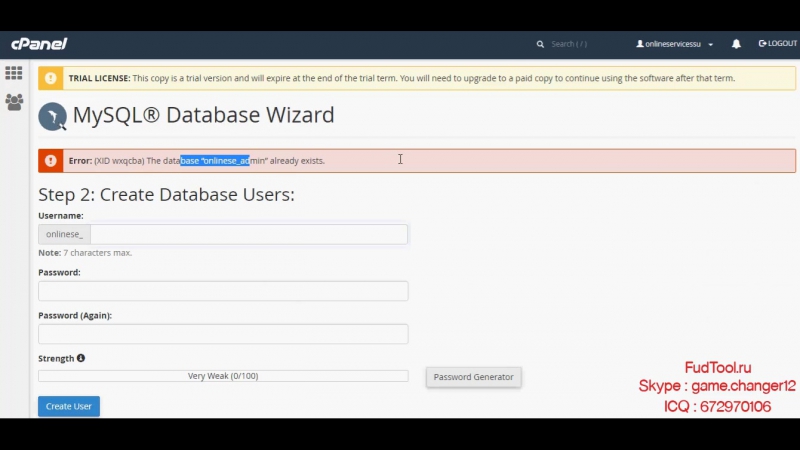800x450 pixels.
Task: Show password strength info icon
Action: tap(81, 358)
